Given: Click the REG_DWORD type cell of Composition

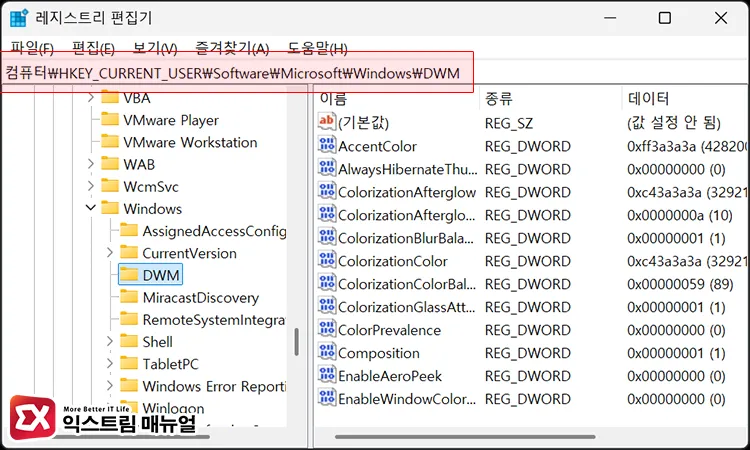Looking at the screenshot, I should click(528, 353).
